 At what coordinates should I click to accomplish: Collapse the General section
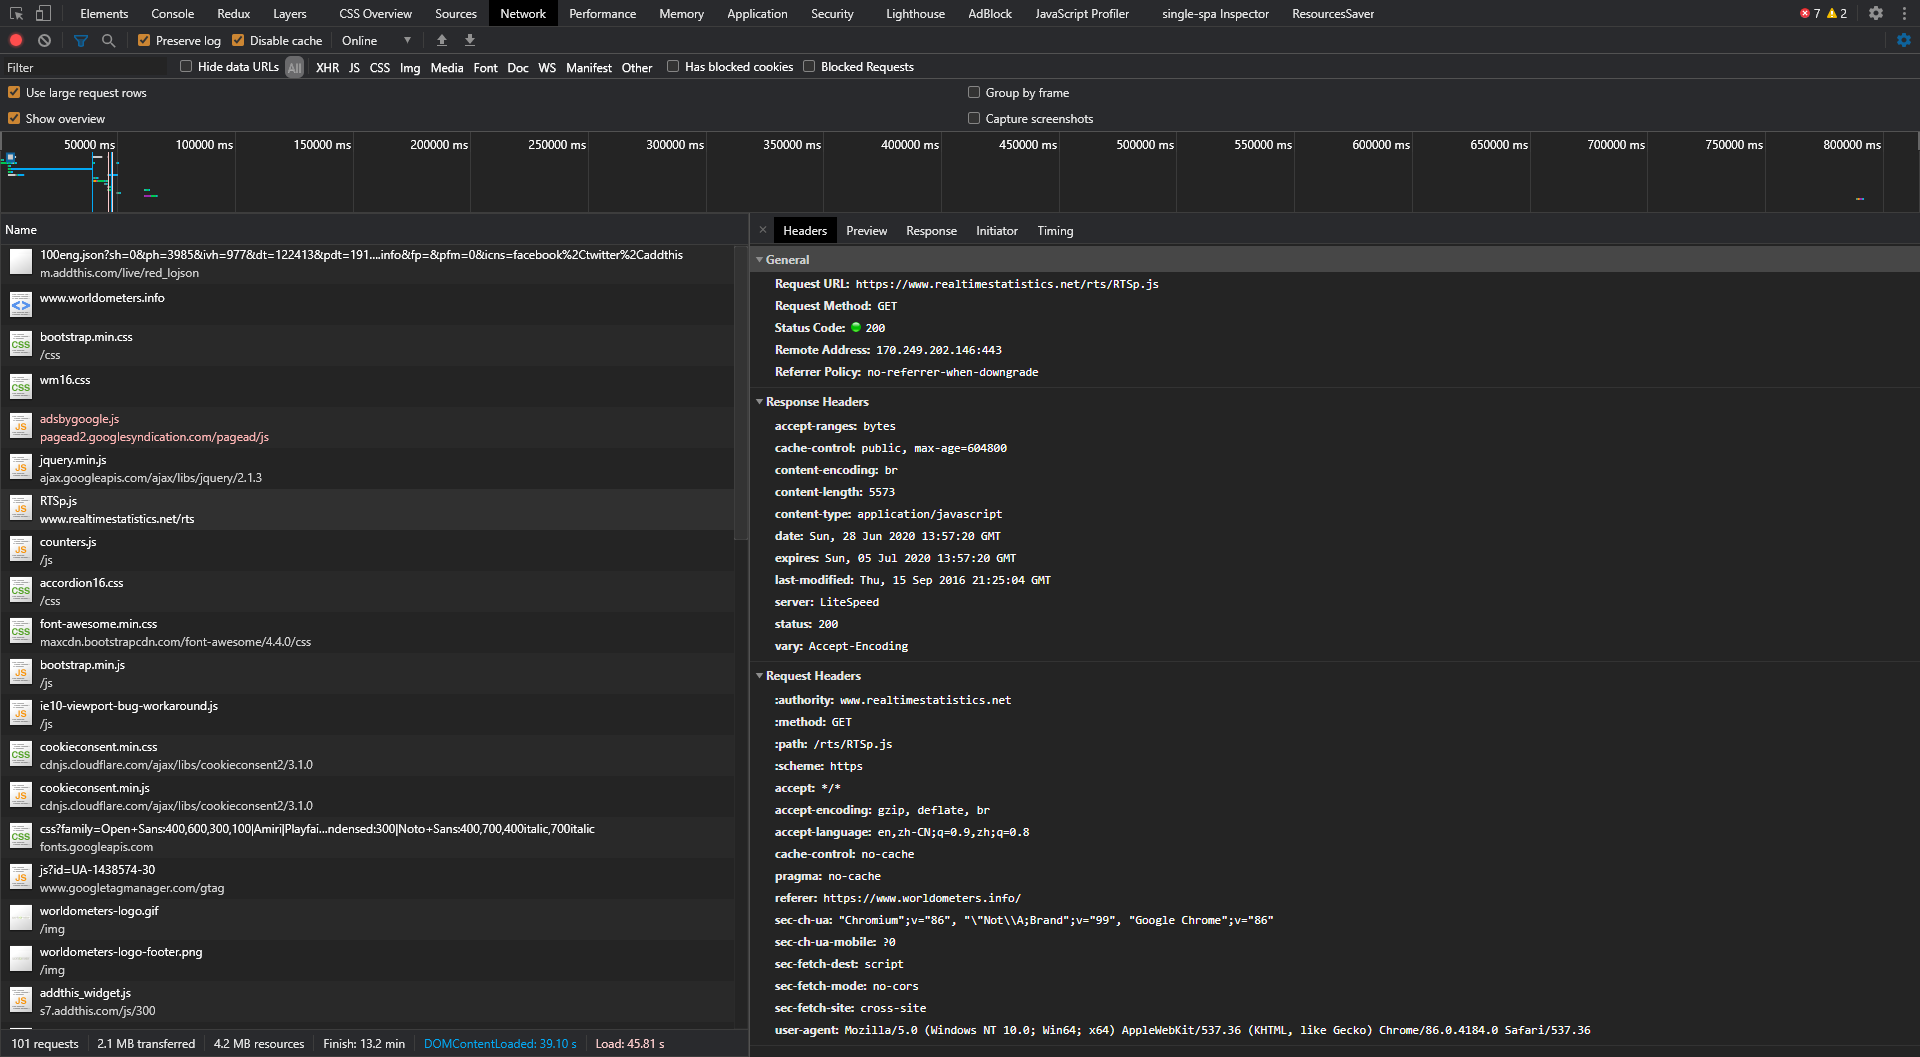point(760,260)
